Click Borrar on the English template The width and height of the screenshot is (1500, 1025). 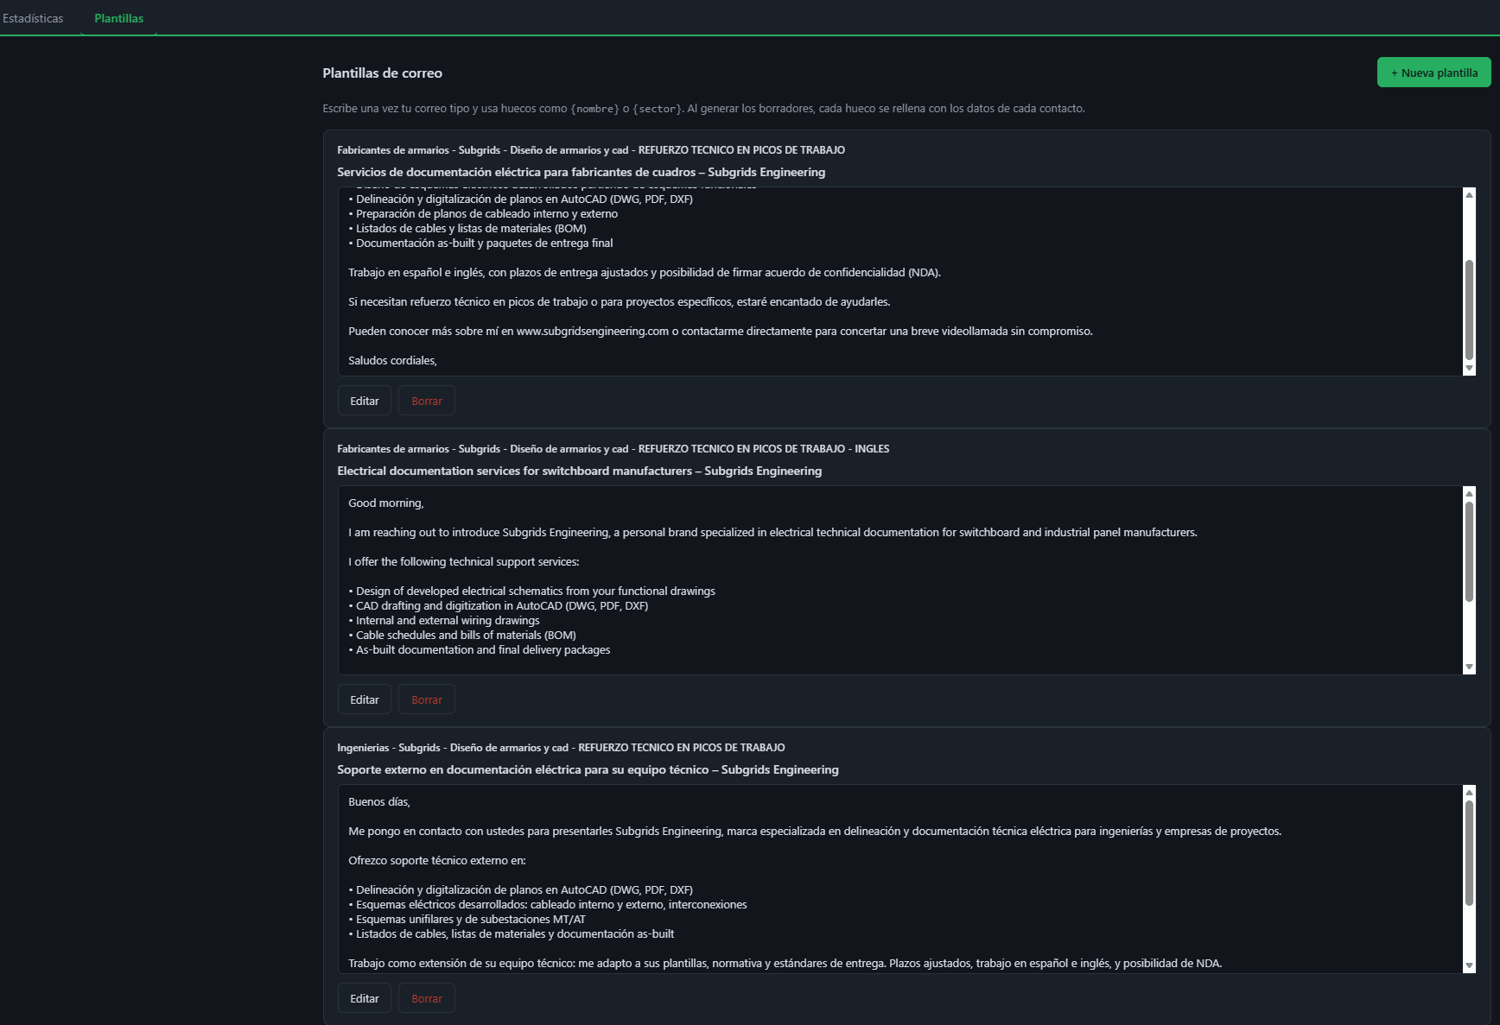426,700
